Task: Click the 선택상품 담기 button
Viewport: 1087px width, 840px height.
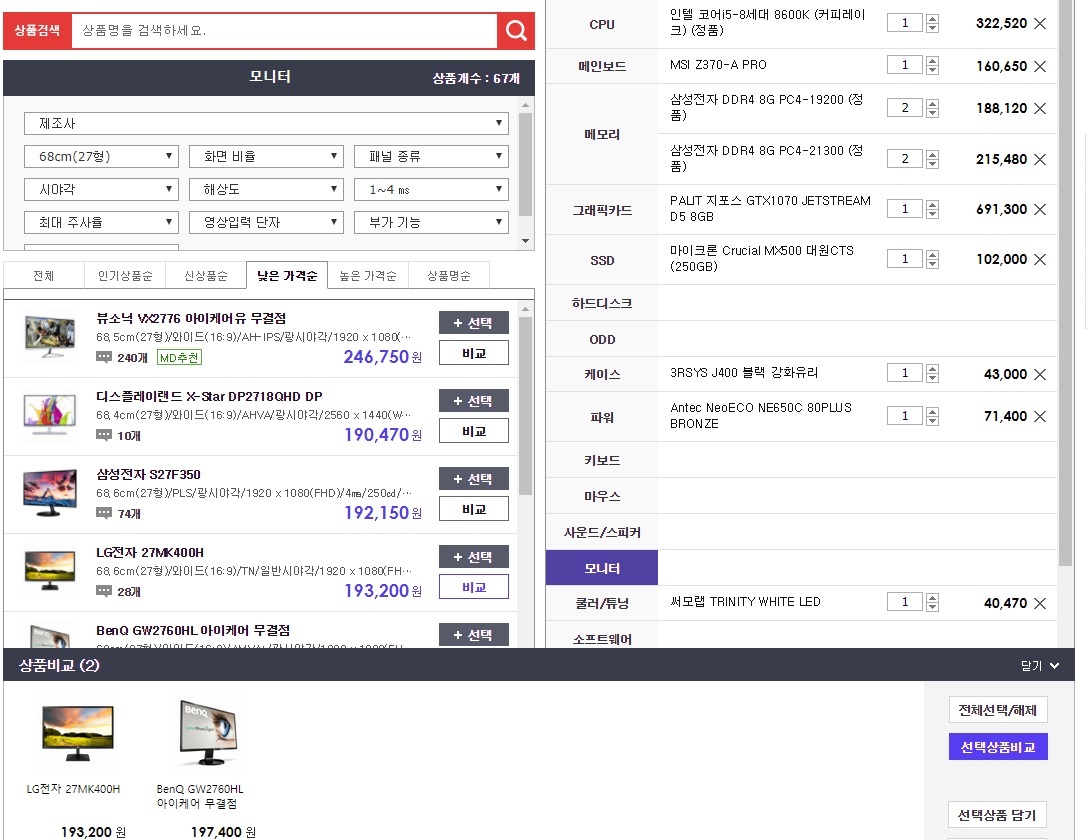Action: point(997,815)
